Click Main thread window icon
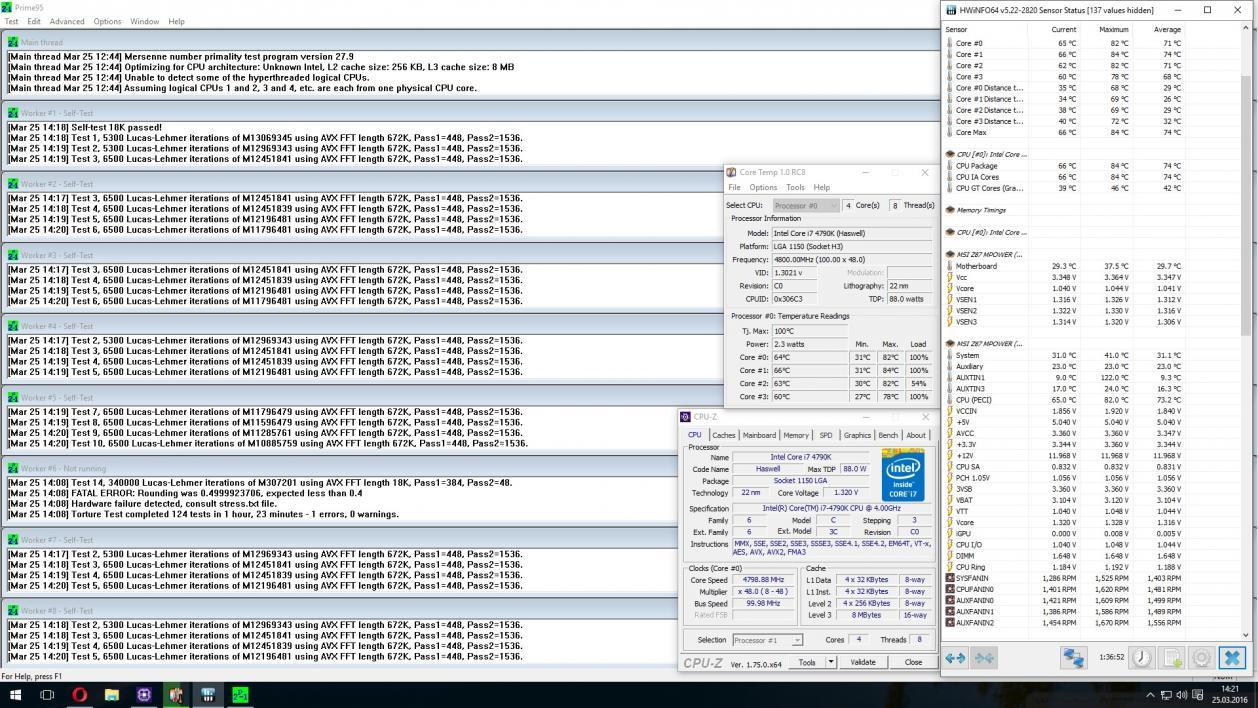Screen dimensions: 1258x708 pyautogui.click(x=13, y=42)
